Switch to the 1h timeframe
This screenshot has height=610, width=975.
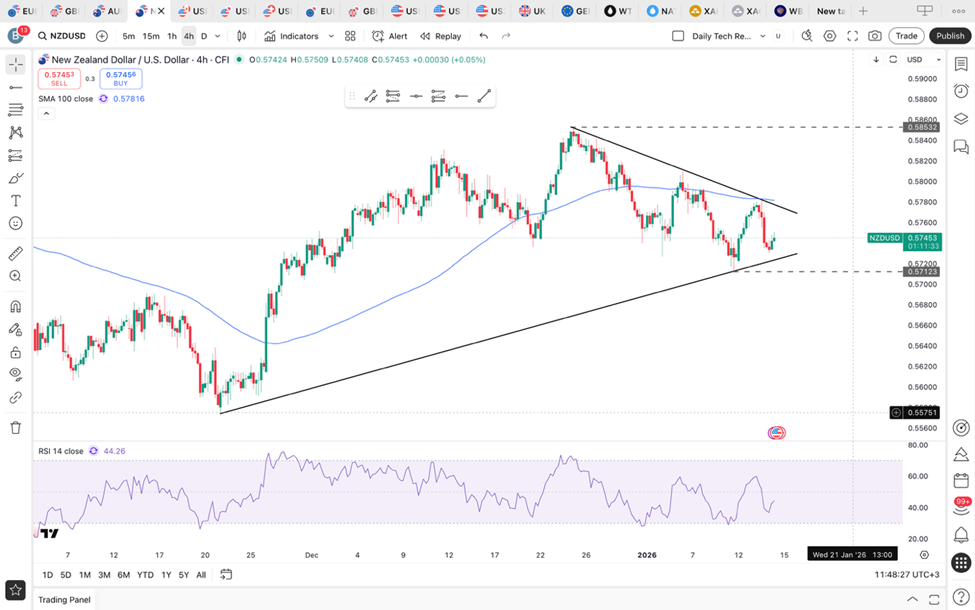pyautogui.click(x=172, y=36)
